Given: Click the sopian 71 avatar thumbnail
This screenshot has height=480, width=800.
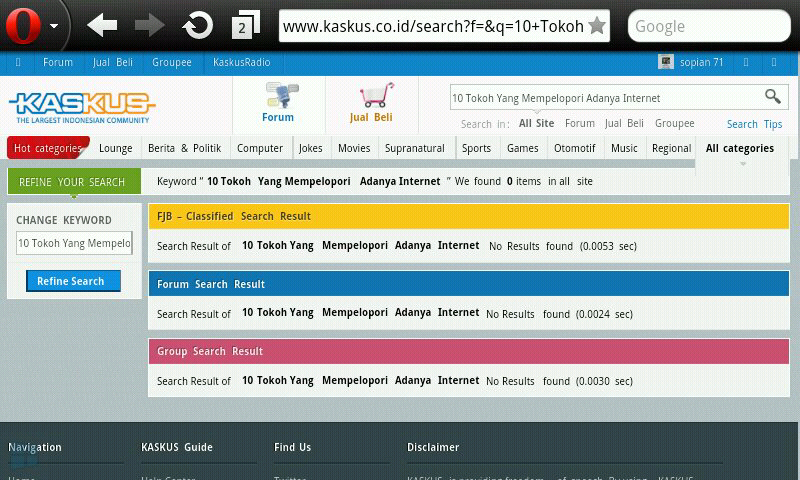Looking at the screenshot, I should click(x=665, y=62).
